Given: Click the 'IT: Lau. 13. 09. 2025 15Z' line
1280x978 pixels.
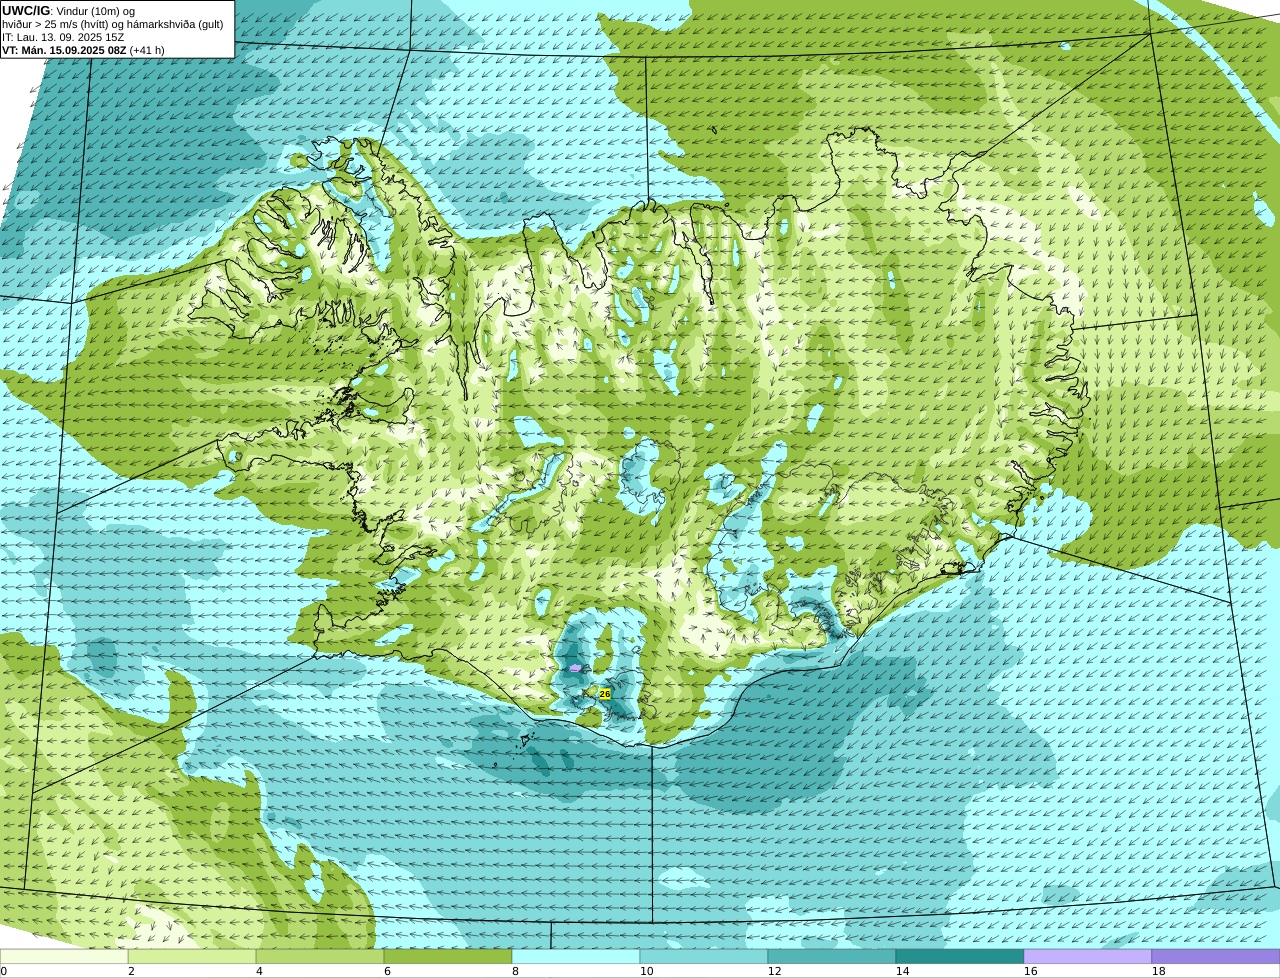Looking at the screenshot, I should [63, 37].
